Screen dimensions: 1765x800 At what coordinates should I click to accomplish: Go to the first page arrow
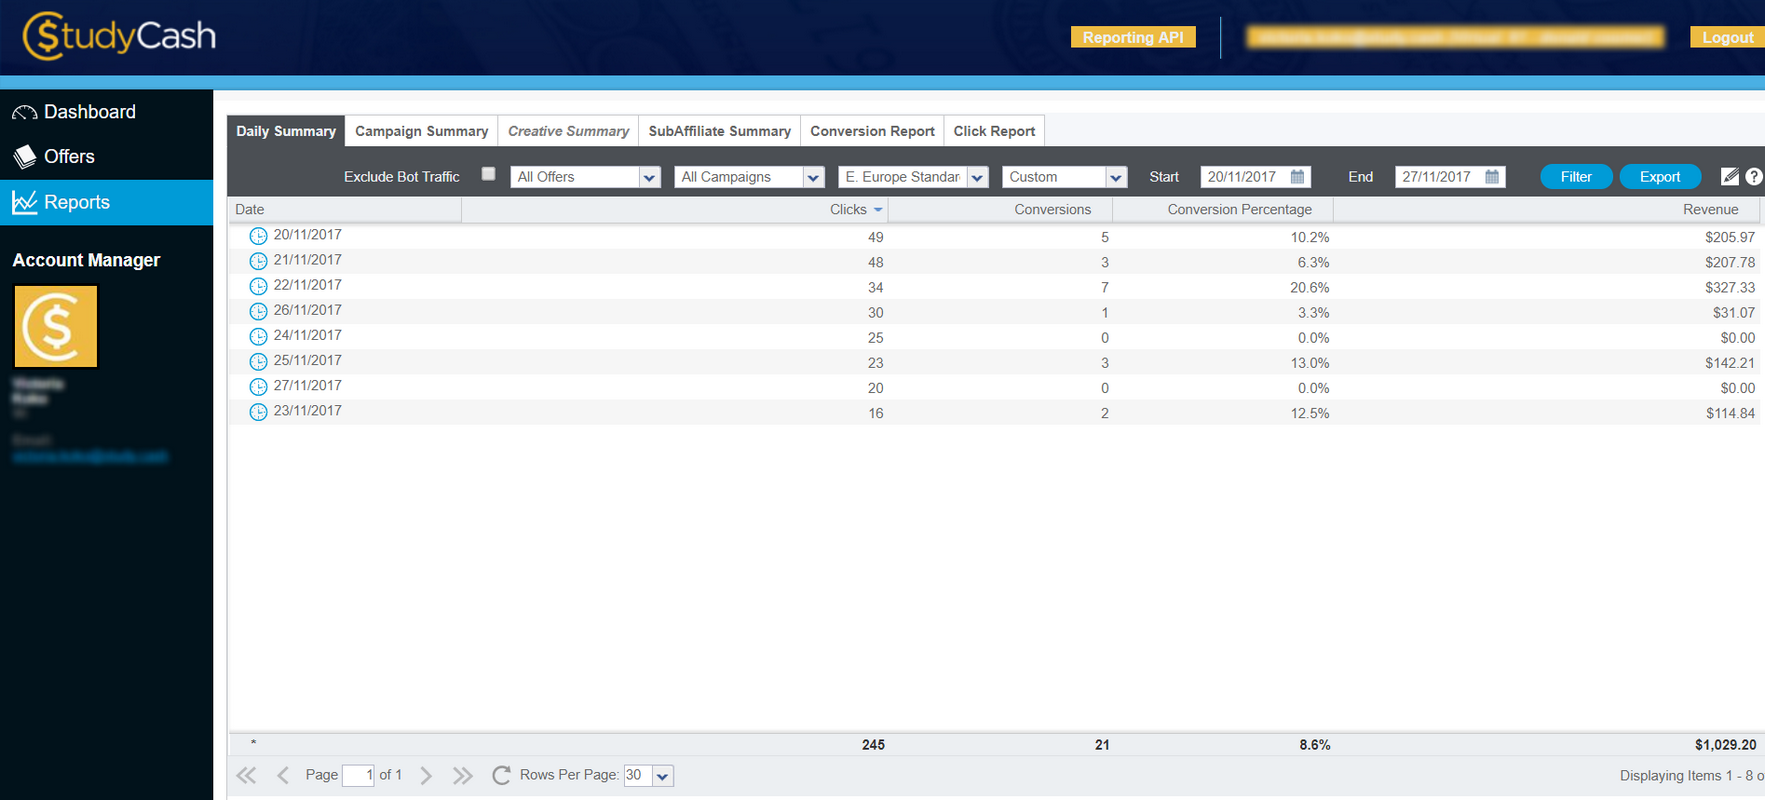point(246,775)
